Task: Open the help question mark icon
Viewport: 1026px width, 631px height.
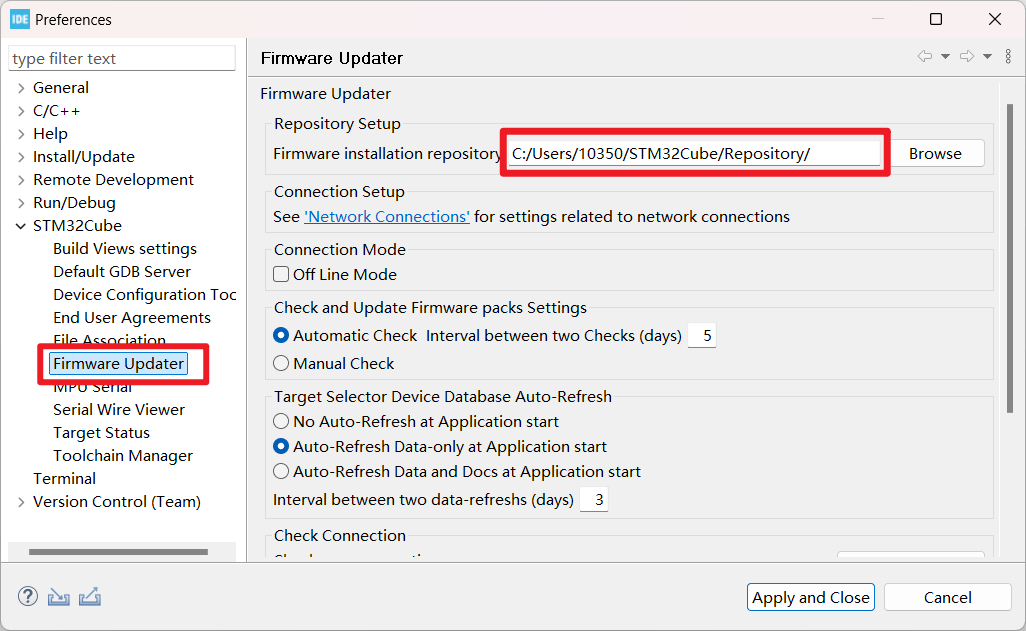Action: 27,596
